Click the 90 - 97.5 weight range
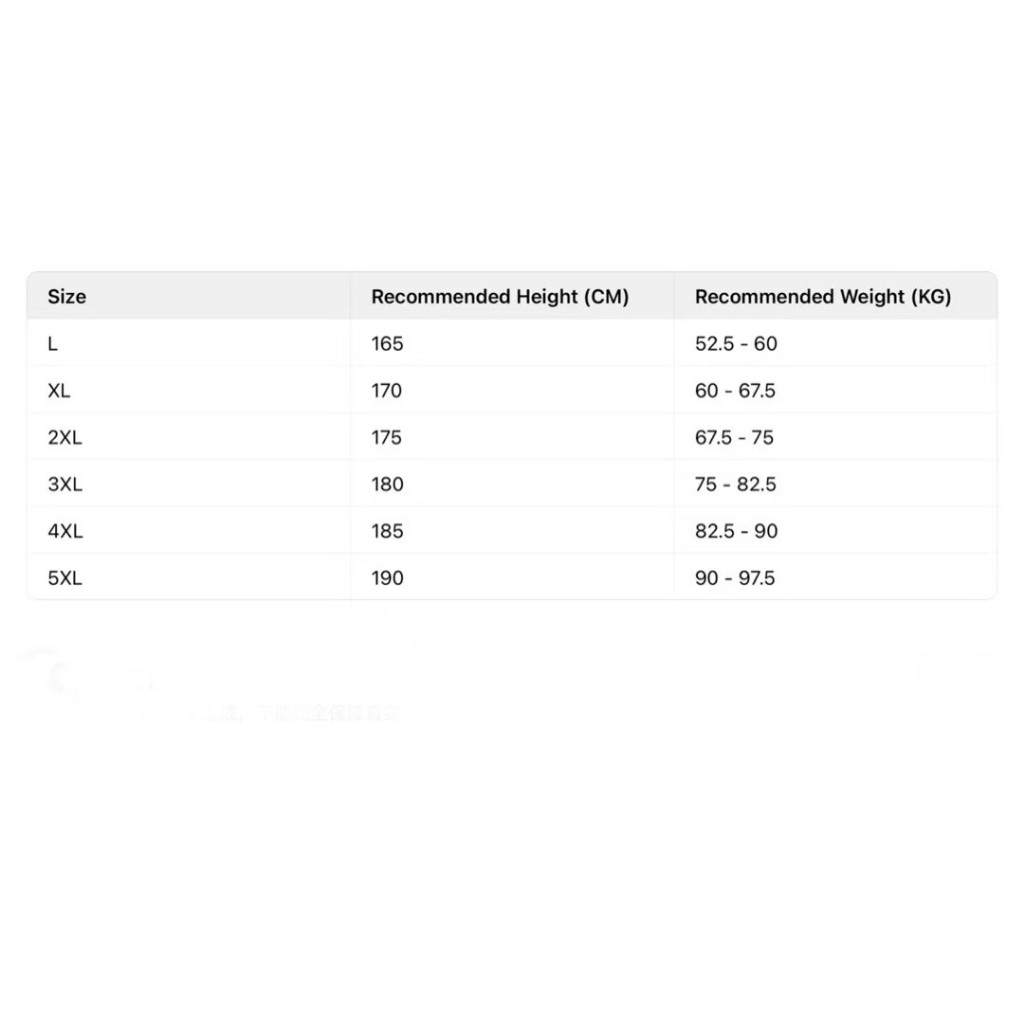The width and height of the screenshot is (1024, 1024). click(735, 579)
